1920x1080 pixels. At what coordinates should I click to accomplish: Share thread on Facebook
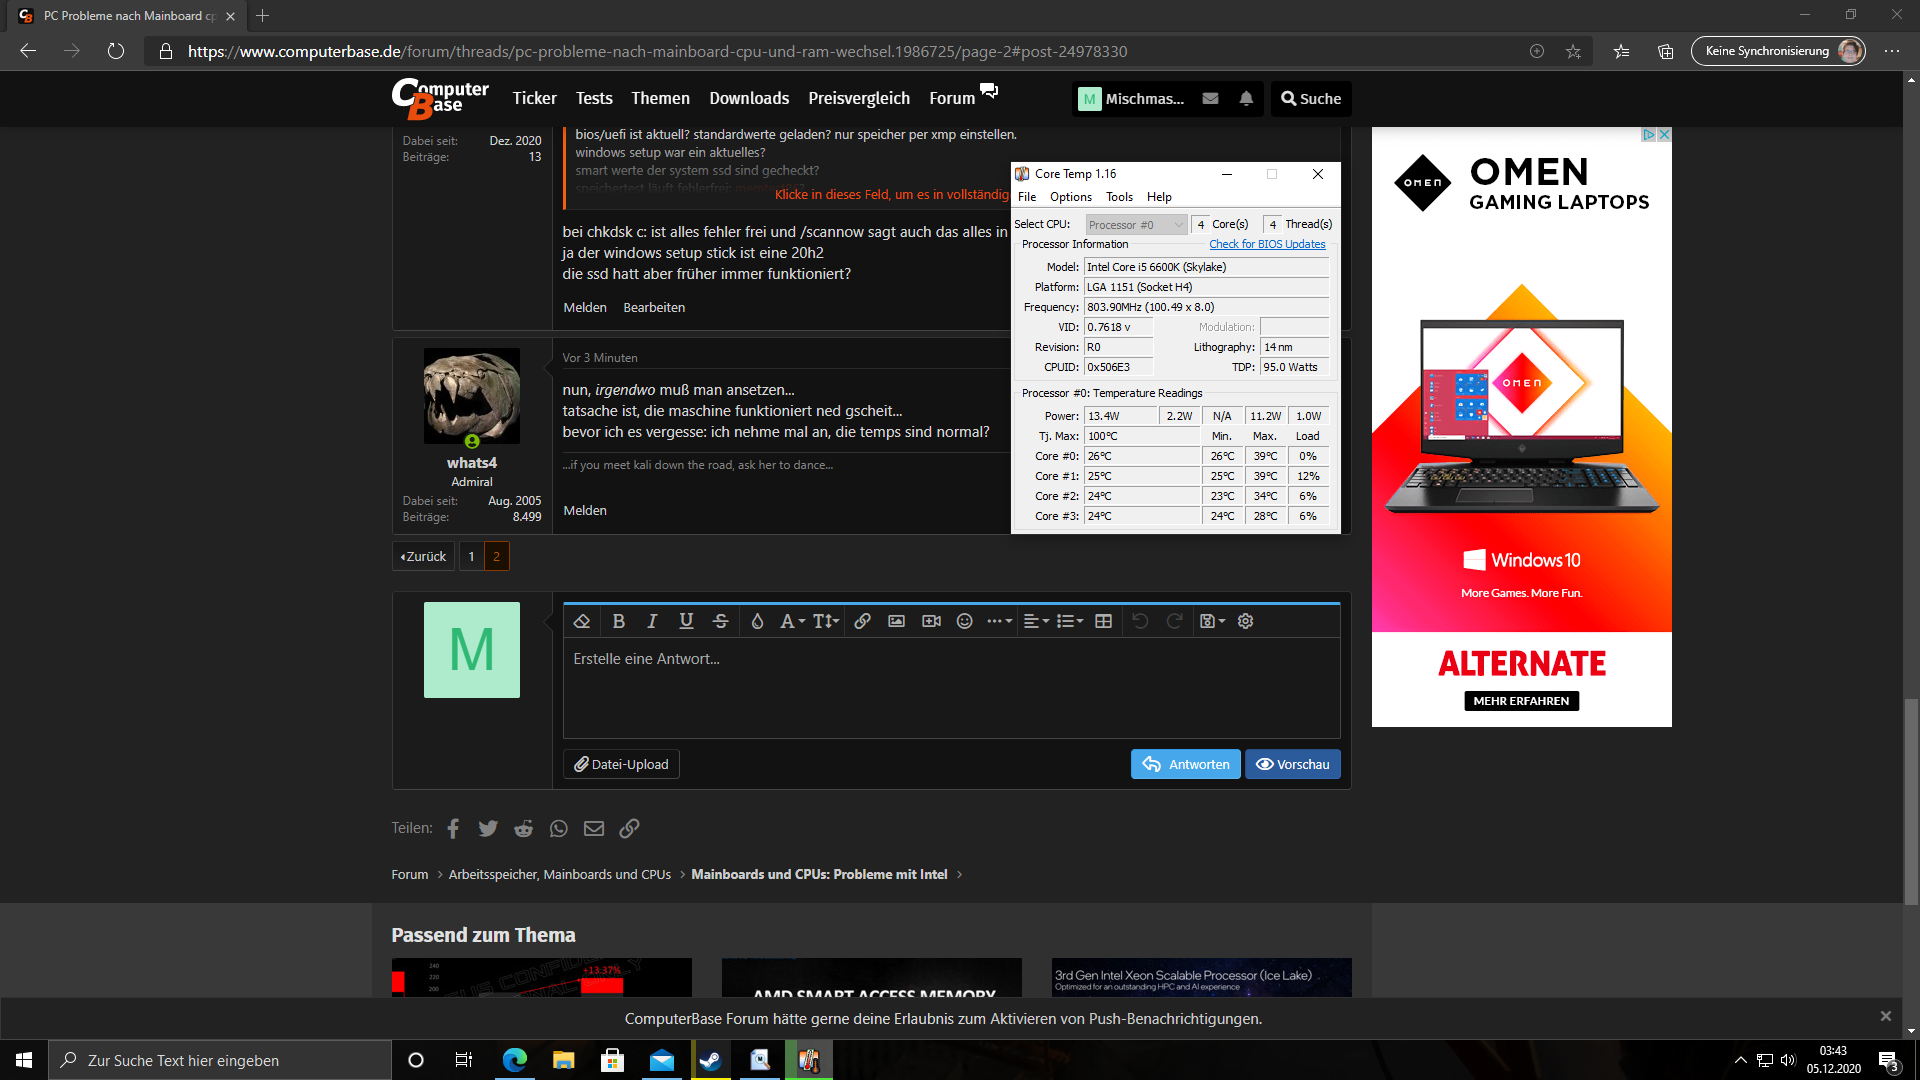453,828
